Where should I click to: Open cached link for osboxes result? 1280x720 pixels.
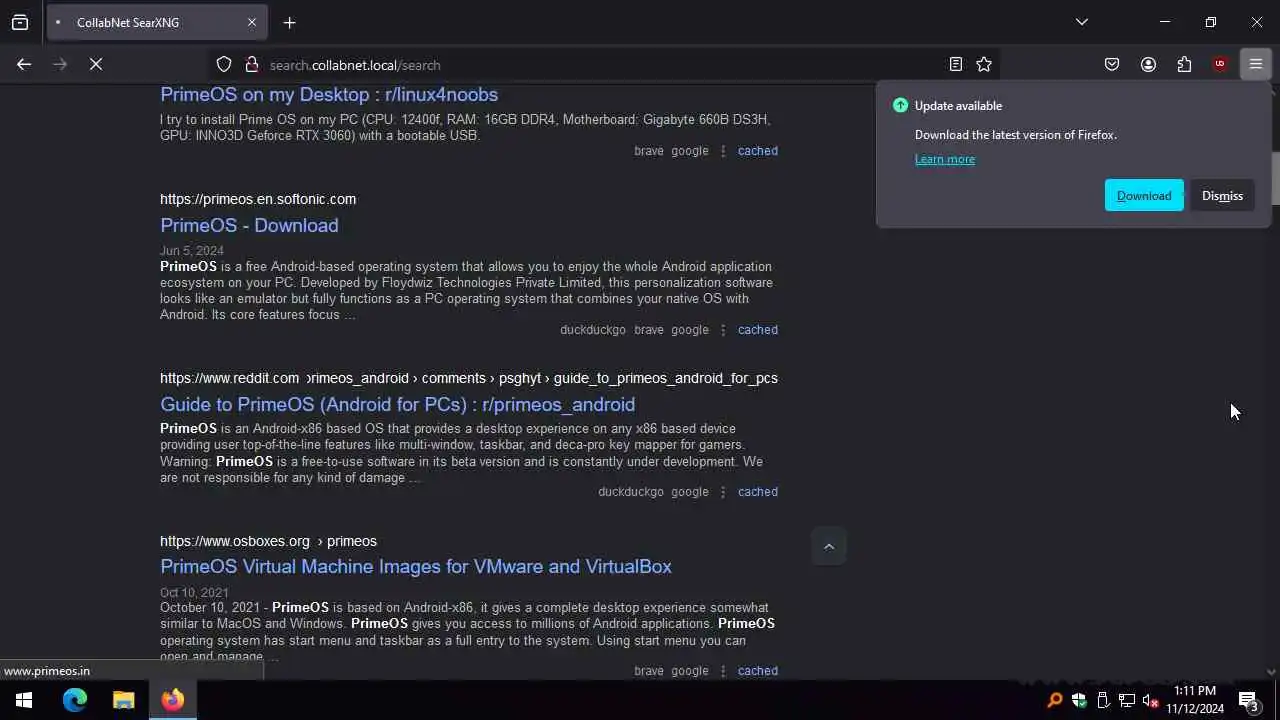pyautogui.click(x=757, y=671)
